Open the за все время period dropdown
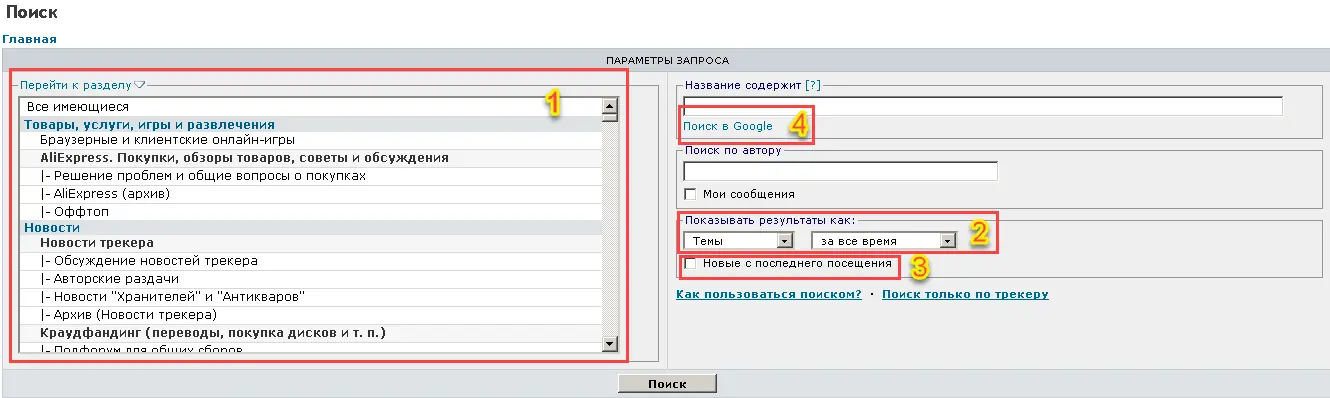 click(884, 241)
